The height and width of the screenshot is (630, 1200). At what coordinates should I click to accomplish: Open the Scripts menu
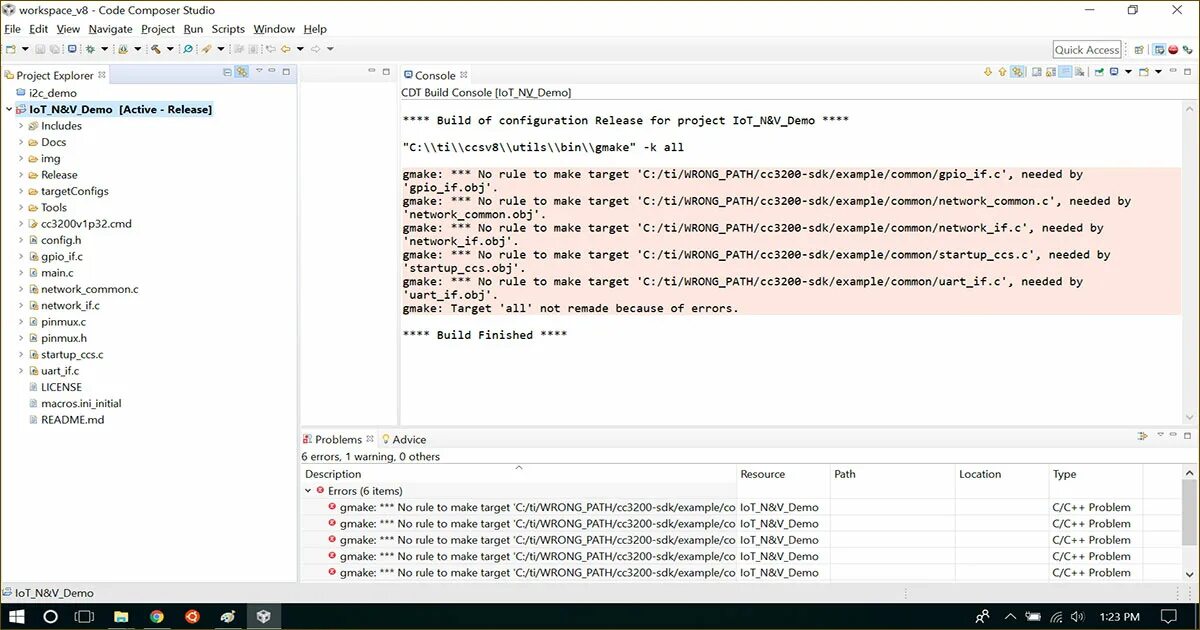tap(228, 29)
